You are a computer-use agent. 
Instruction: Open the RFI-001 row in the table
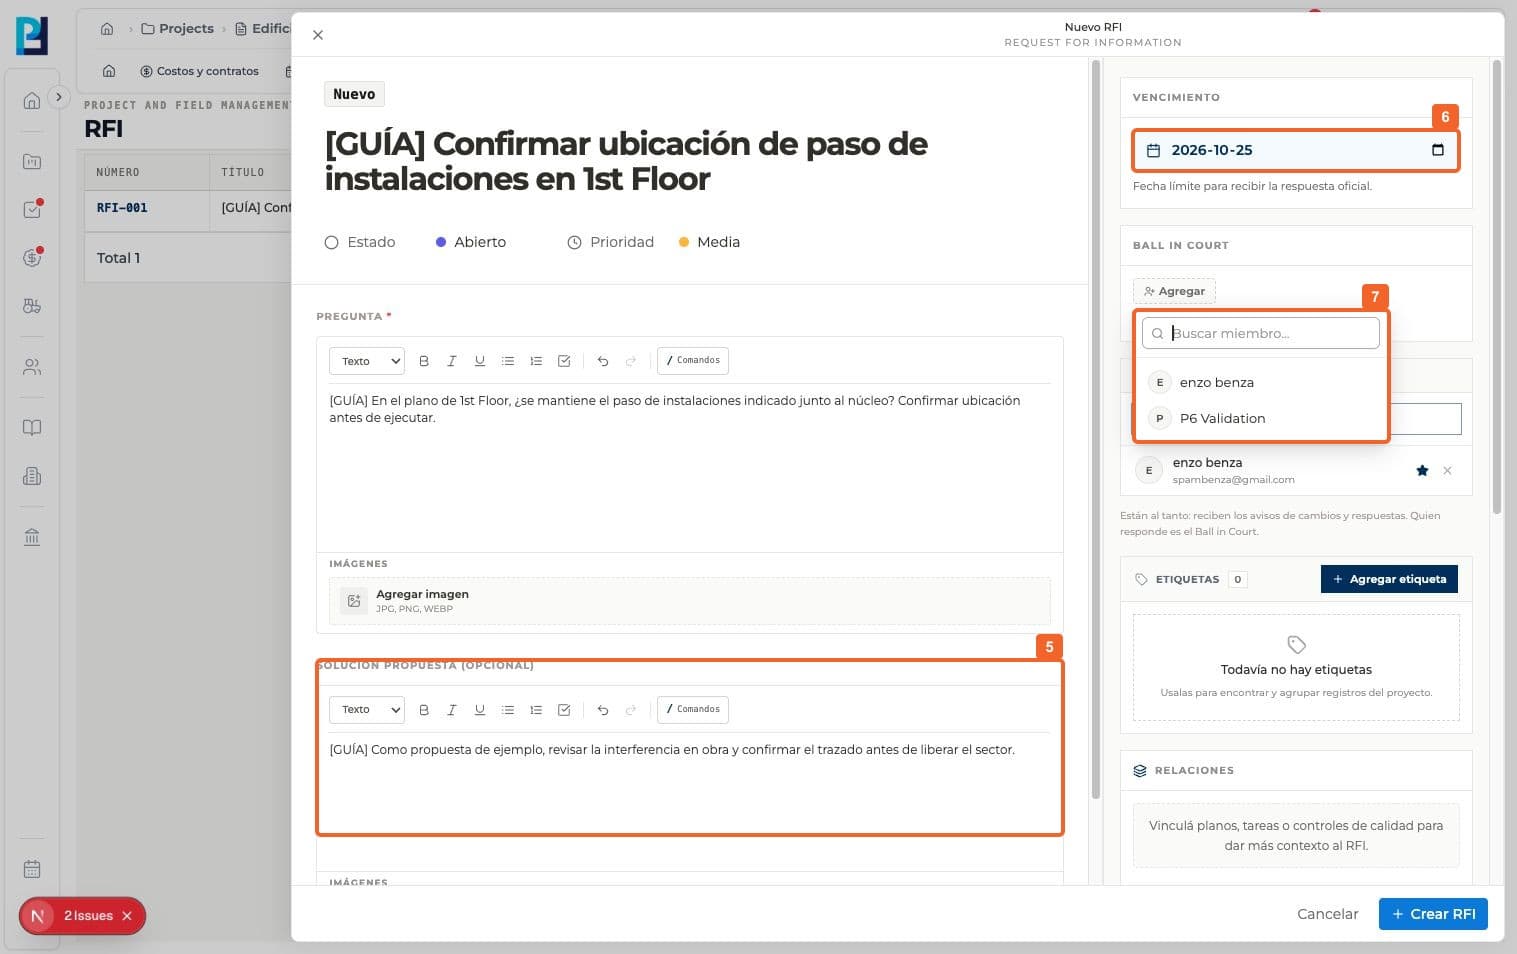188,208
